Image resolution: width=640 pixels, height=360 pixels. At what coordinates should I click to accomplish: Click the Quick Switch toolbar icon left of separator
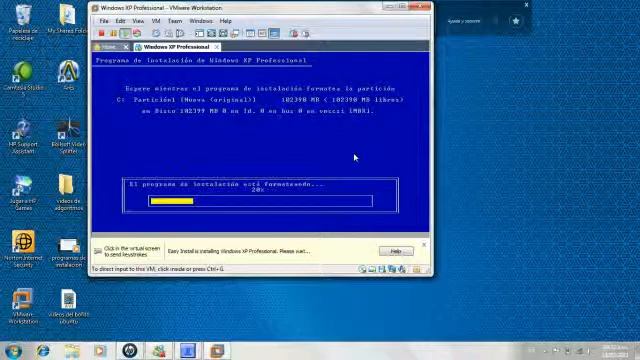tap(235, 33)
